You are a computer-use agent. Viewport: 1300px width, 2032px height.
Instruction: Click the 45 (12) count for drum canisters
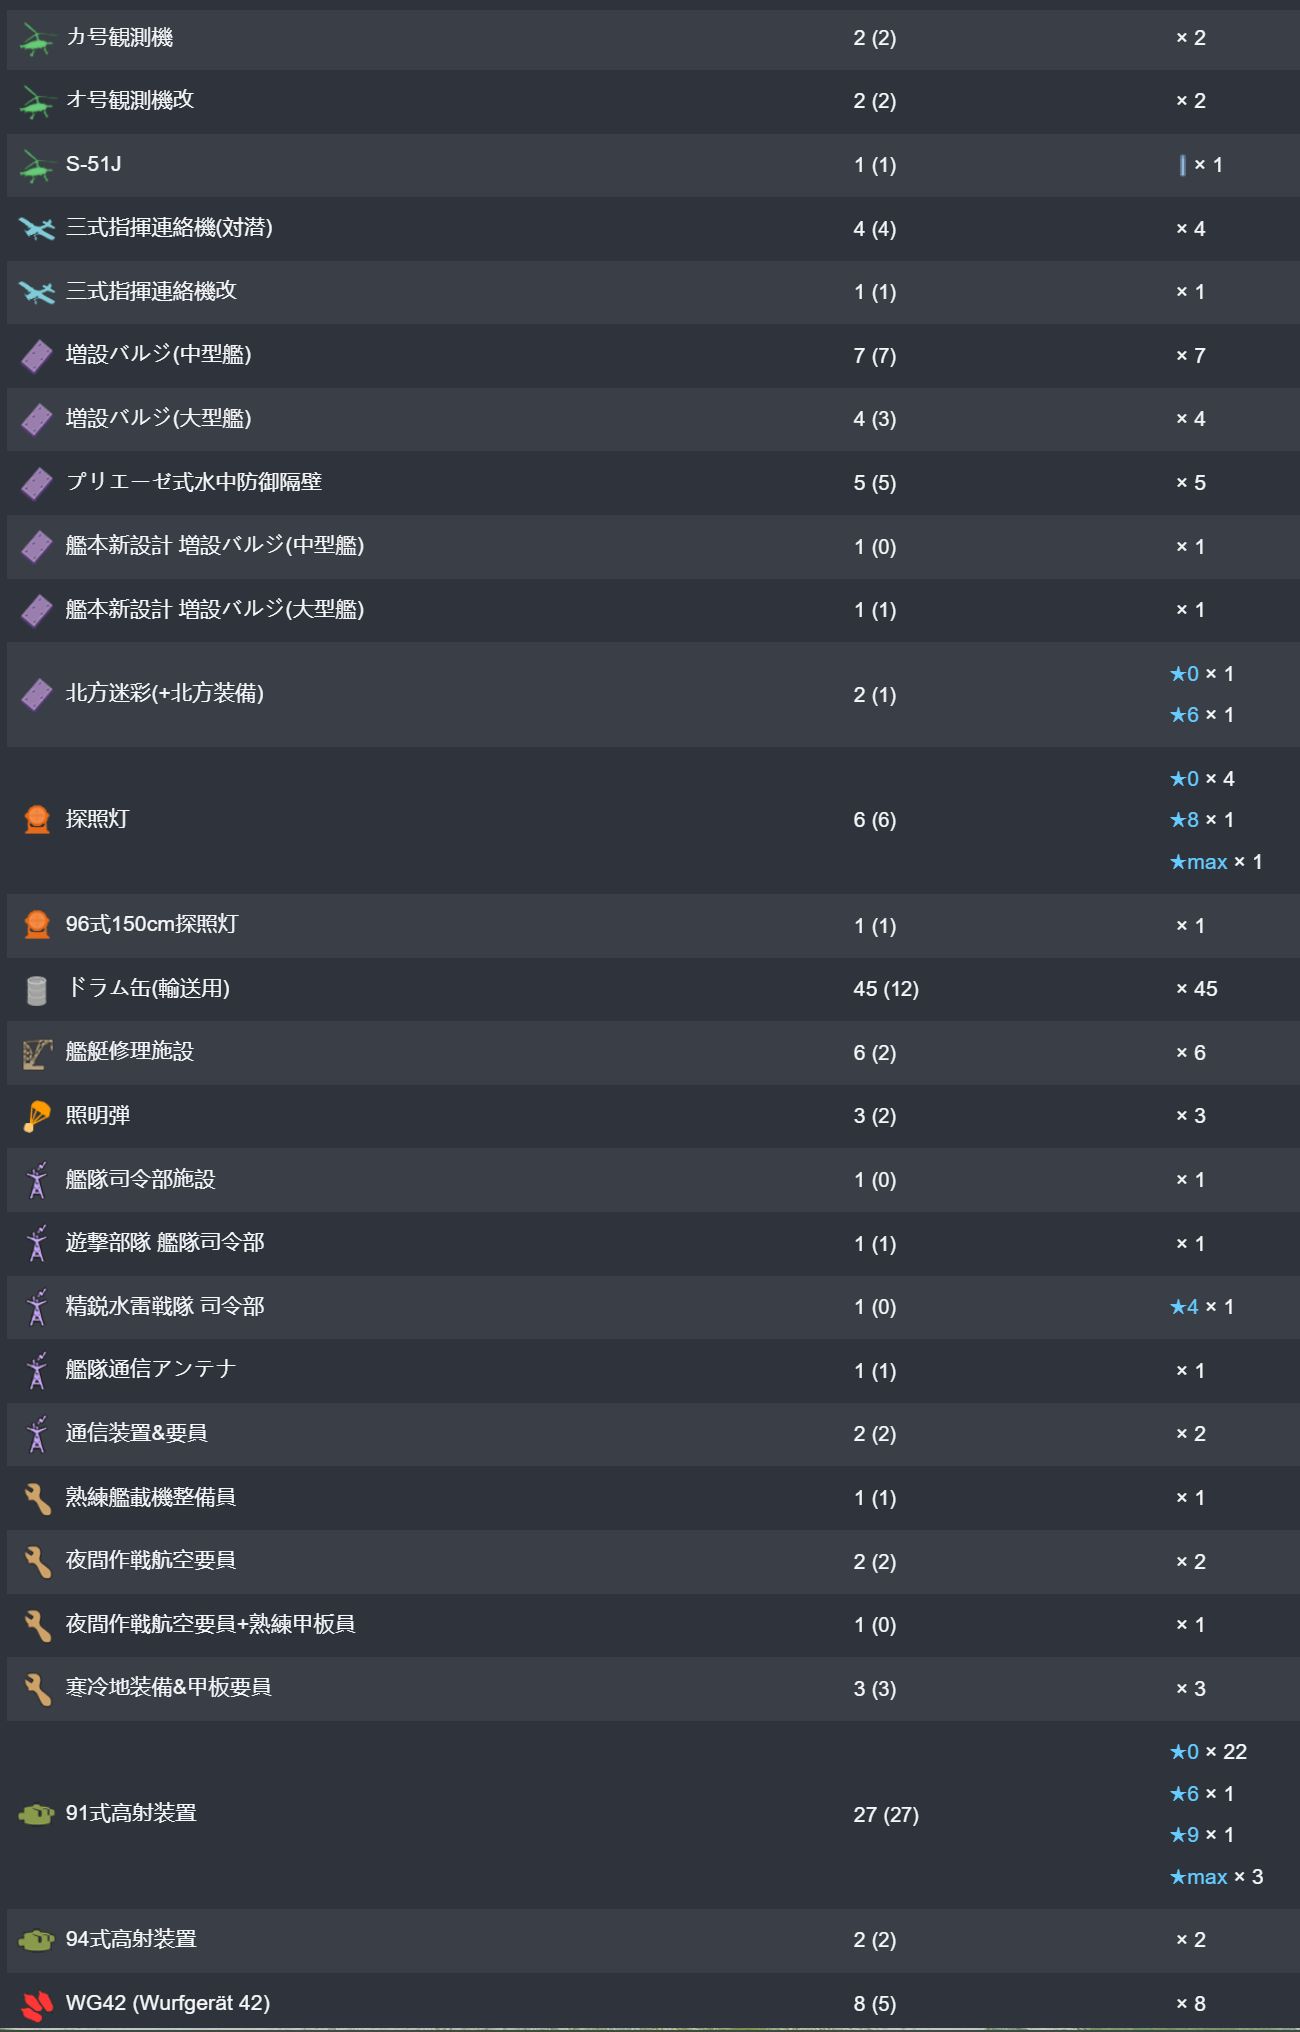coord(885,989)
